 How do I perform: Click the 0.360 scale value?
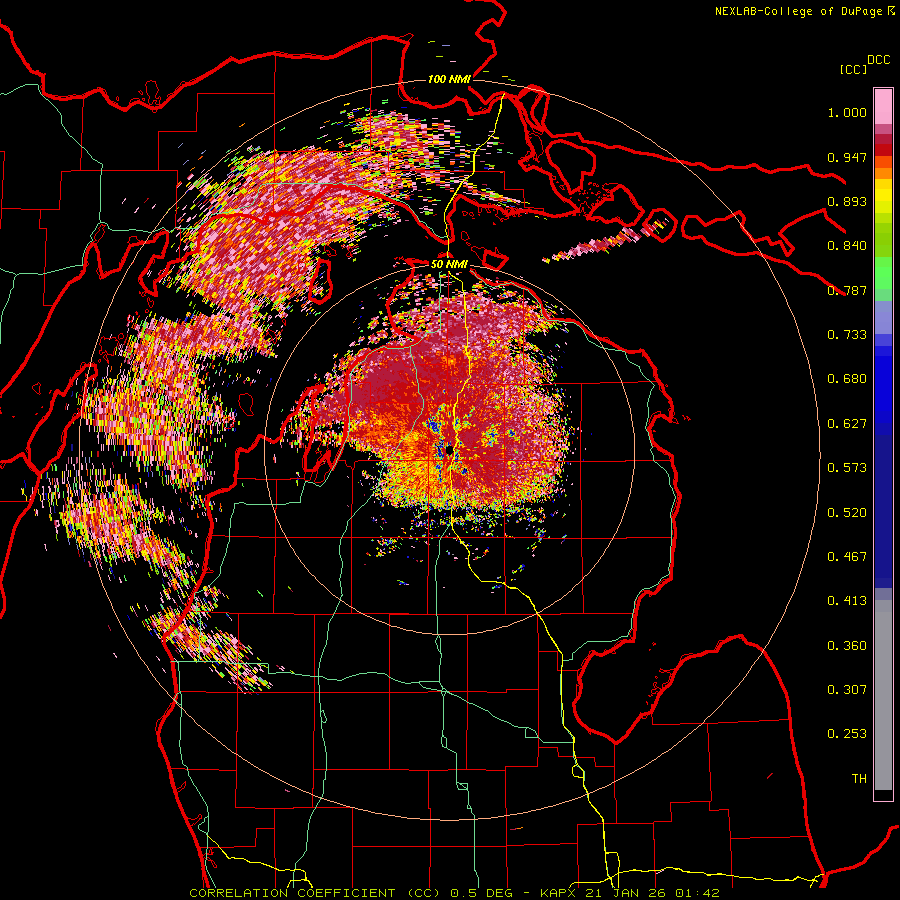click(847, 646)
